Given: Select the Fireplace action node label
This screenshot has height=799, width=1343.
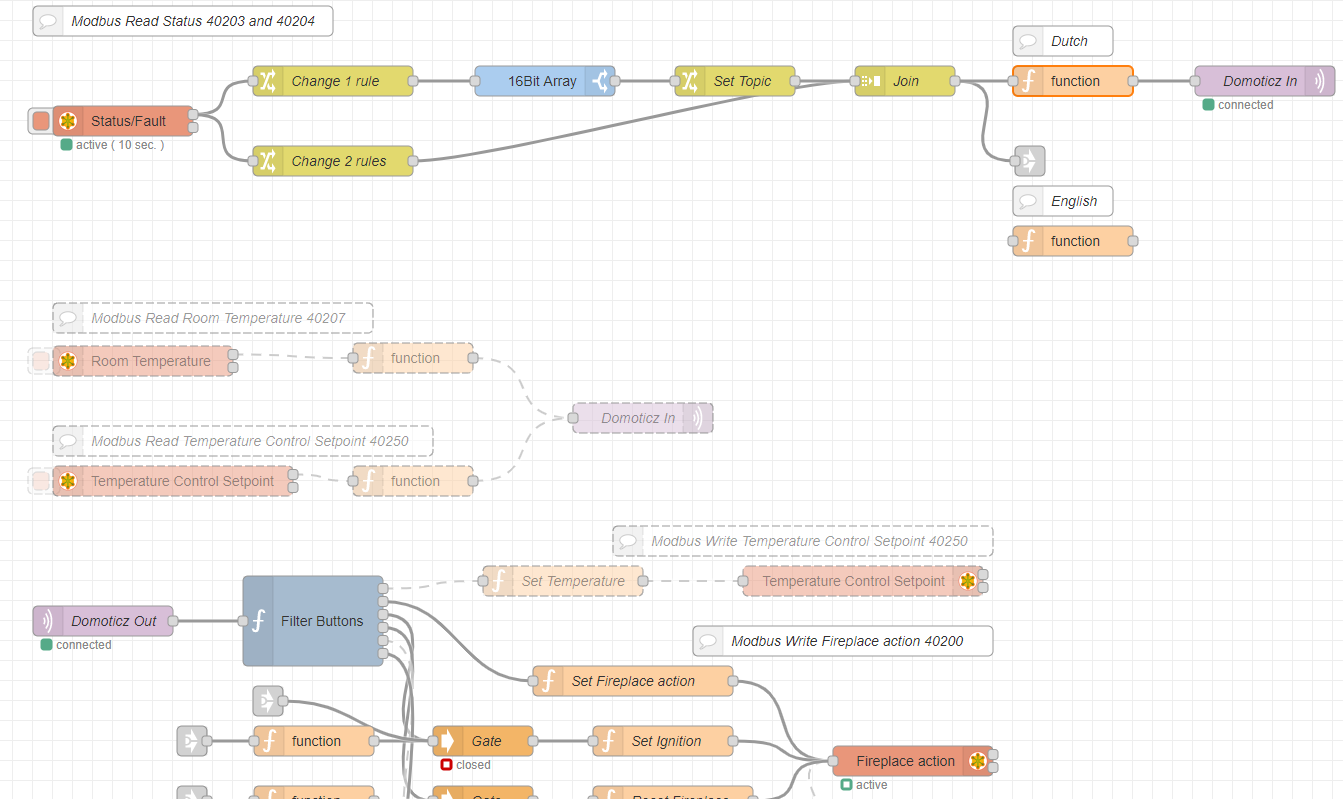Looking at the screenshot, I should (906, 761).
